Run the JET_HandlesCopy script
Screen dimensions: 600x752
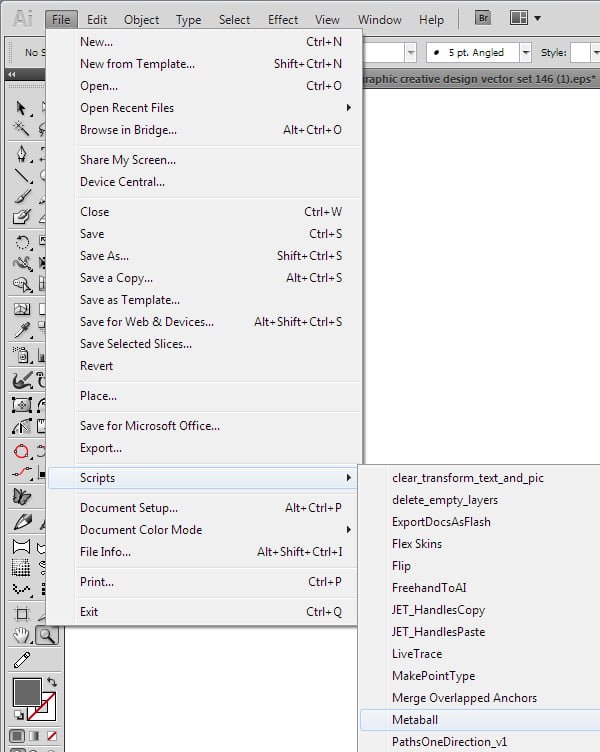480,610
